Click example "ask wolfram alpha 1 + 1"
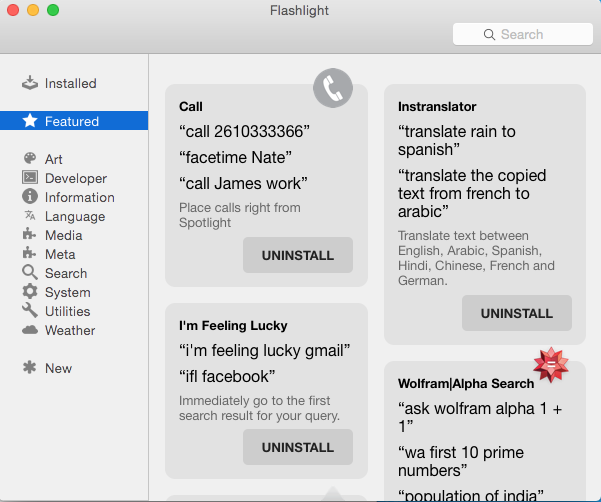 pos(479,417)
